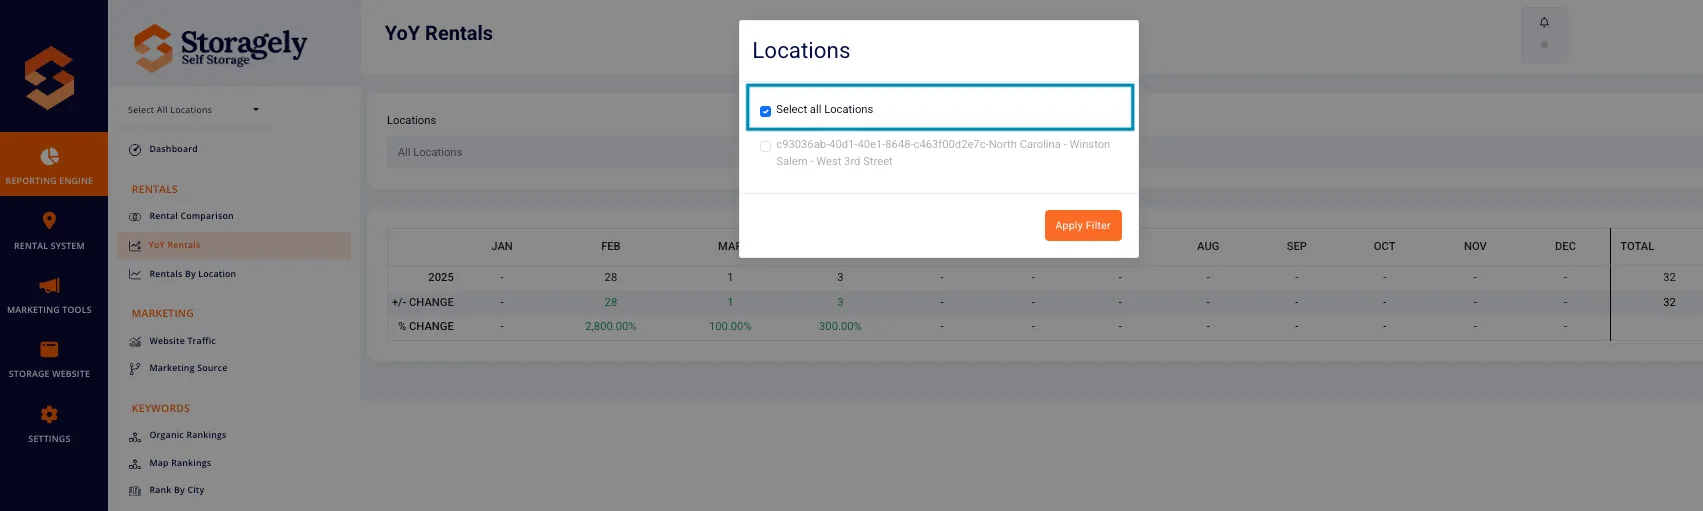Open the Rental Comparison menu item
This screenshot has height=511, width=1703.
point(191,216)
